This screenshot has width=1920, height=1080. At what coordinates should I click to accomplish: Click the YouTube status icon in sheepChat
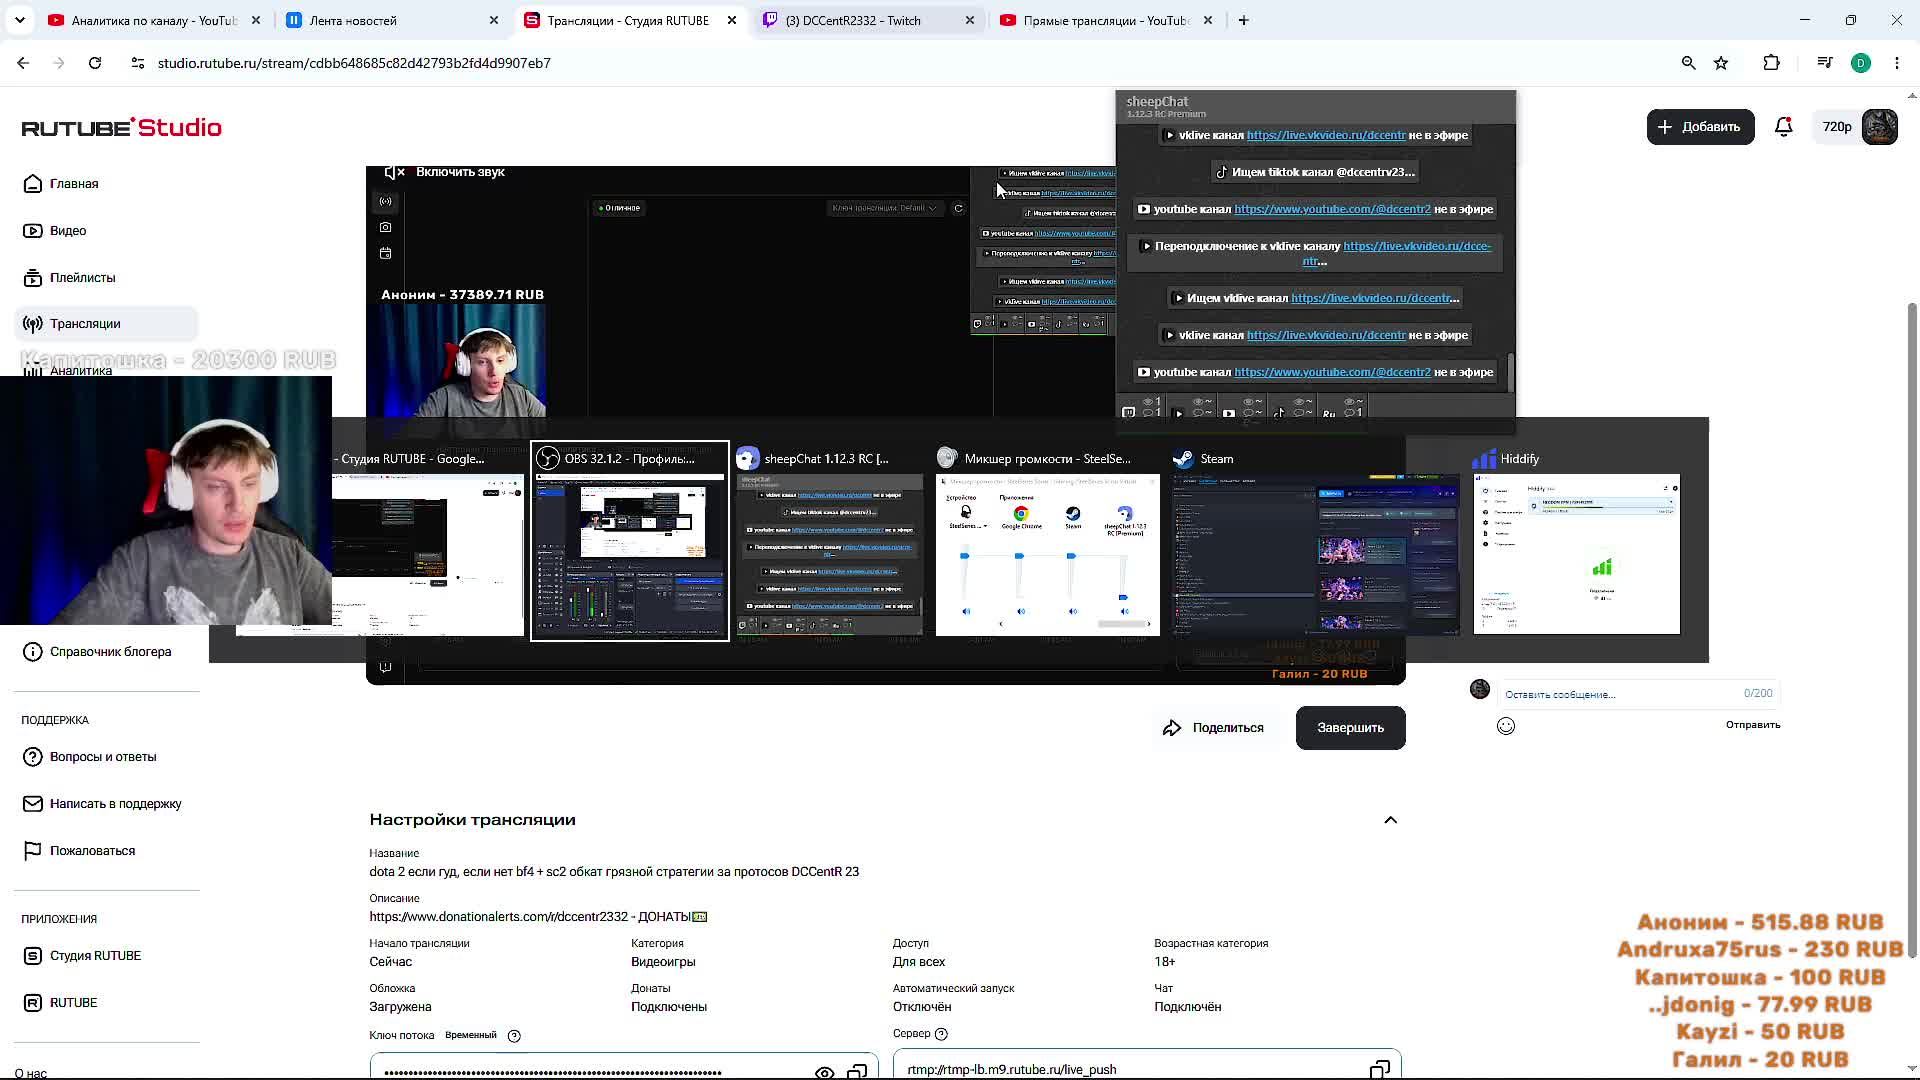click(1229, 413)
